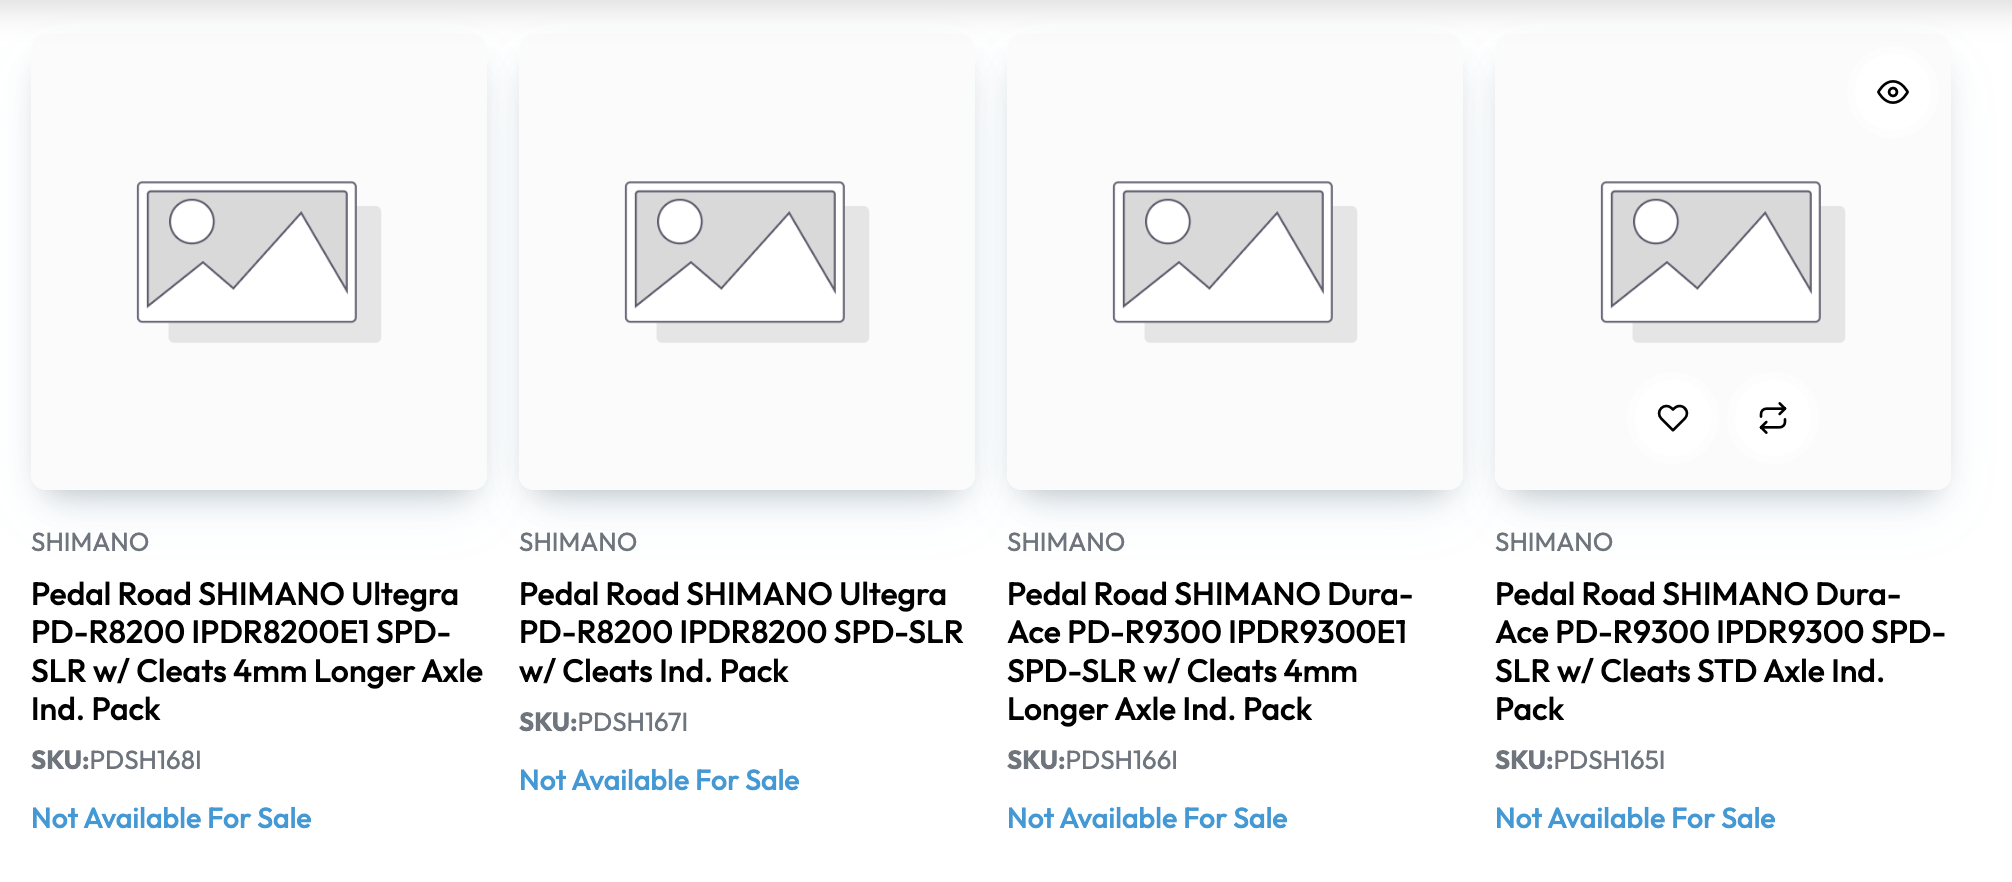Click Not Available For Sale under PDSH167I
2012x882 pixels.
point(659,780)
